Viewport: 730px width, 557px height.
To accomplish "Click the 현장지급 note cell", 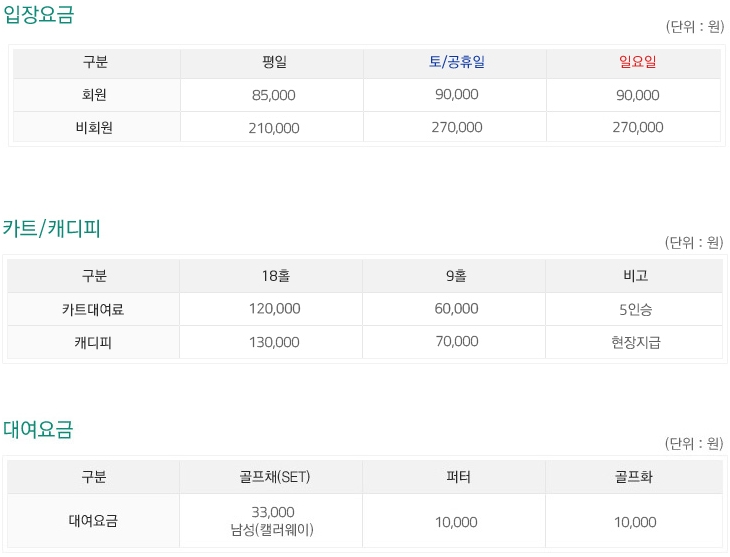I will (635, 342).
